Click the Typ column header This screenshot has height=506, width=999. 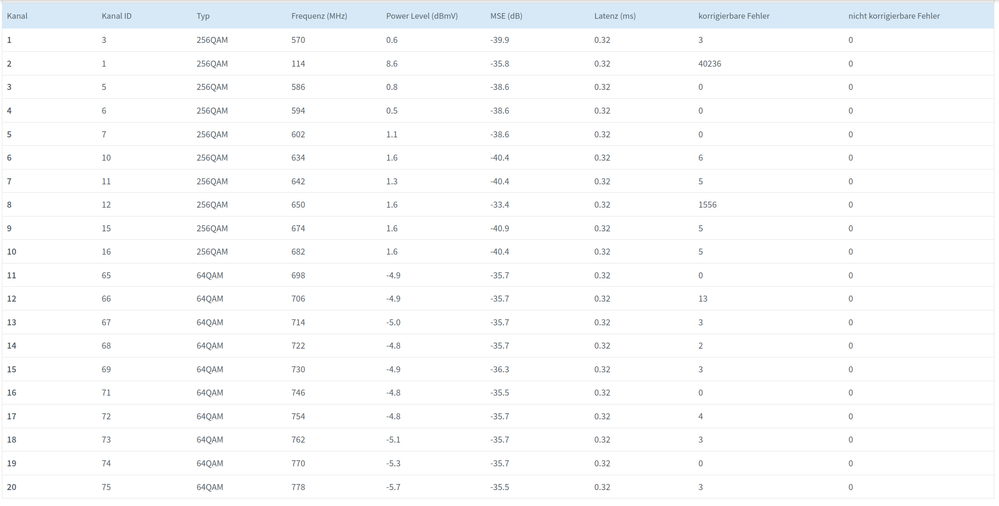click(203, 16)
